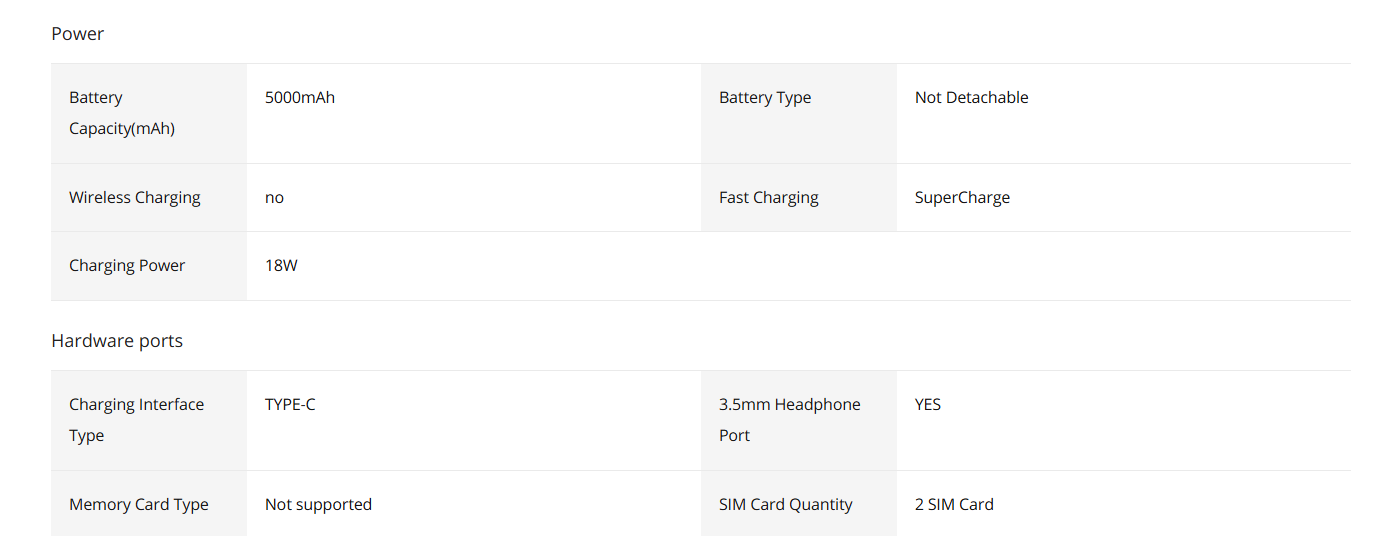Click the Not supported value text
Image resolution: width=1373 pixels, height=536 pixels.
(x=318, y=505)
